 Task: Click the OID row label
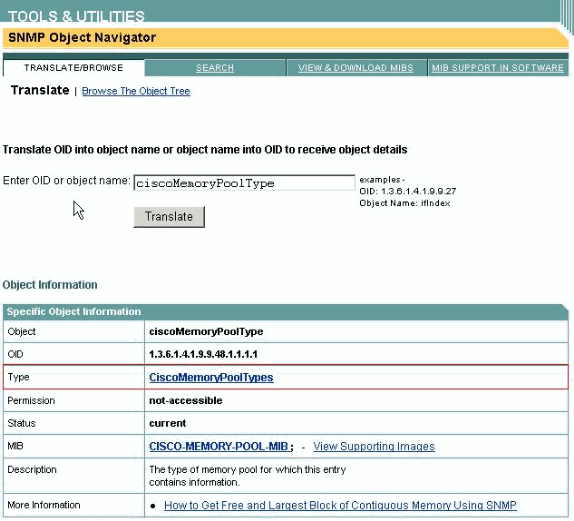15,354
